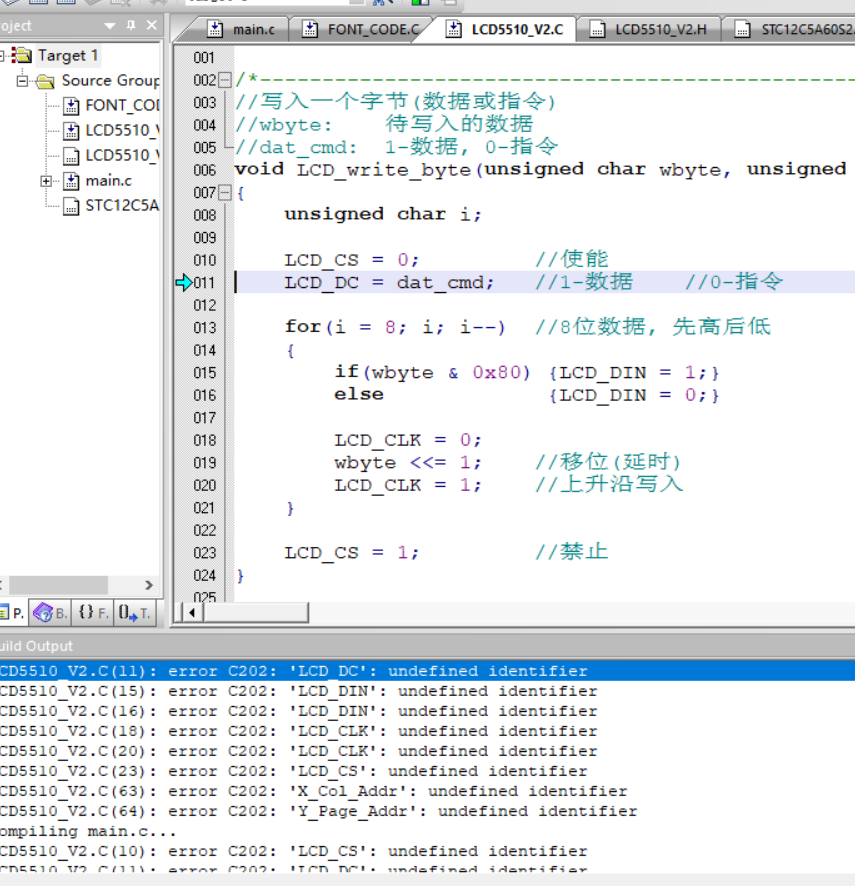The width and height of the screenshot is (855, 886).
Task: Open the LCD5510_V2.H editor tab
Action: point(649,29)
